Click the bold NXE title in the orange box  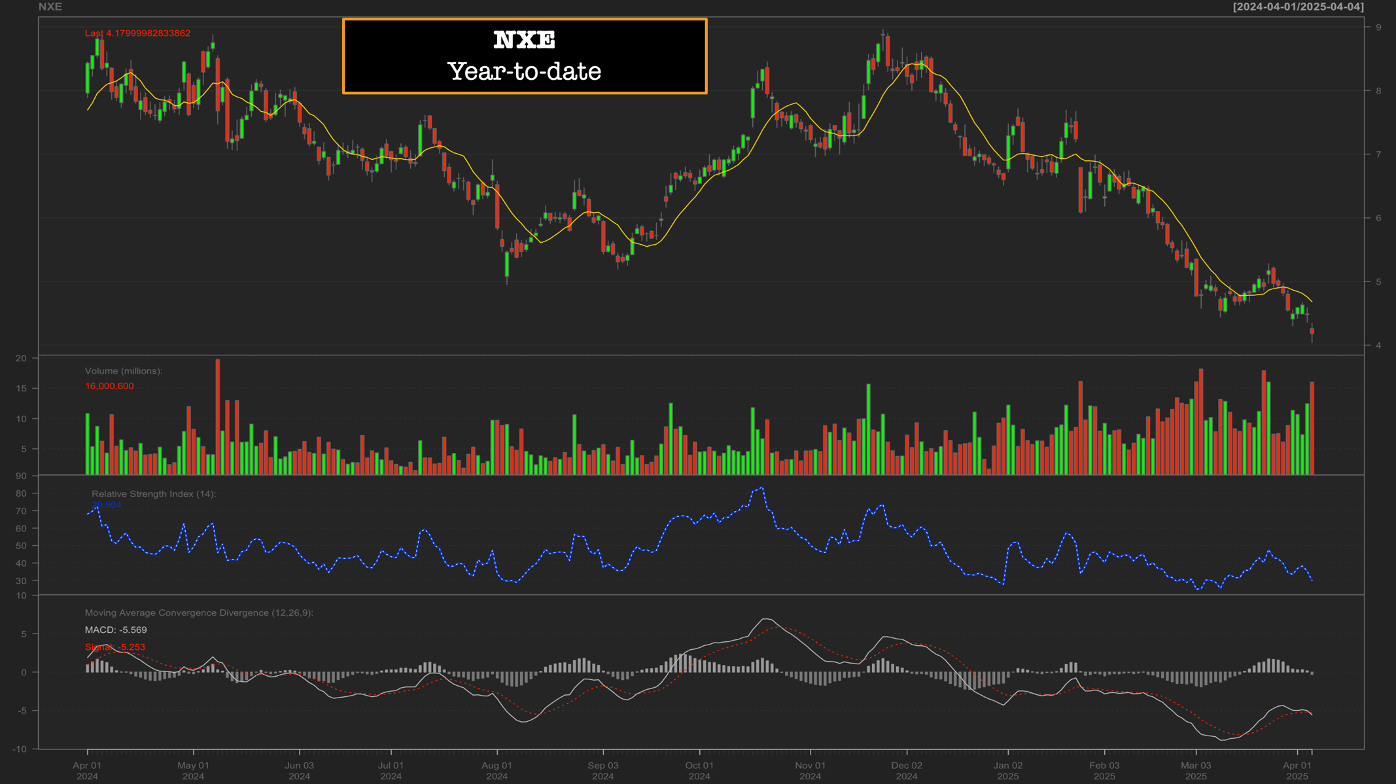coord(524,41)
